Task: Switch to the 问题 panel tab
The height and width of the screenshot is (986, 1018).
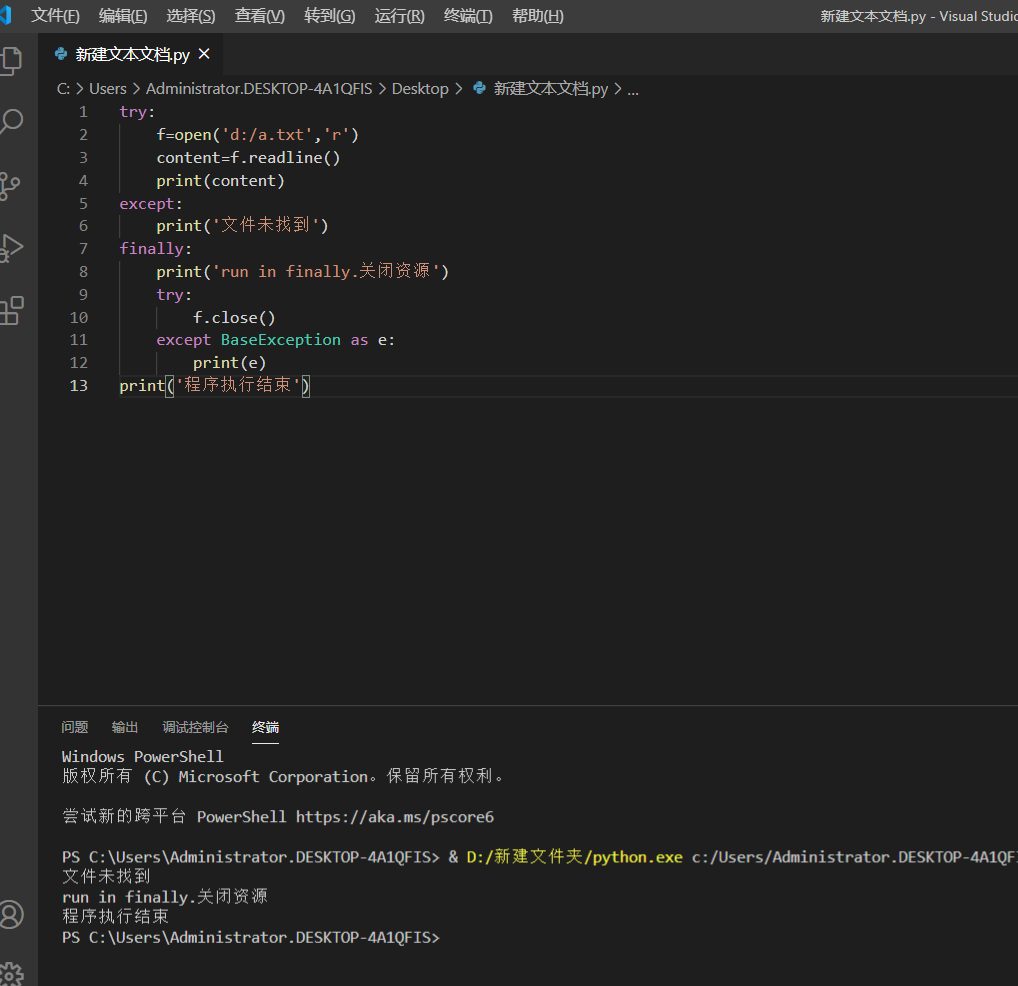Action: pos(75,727)
